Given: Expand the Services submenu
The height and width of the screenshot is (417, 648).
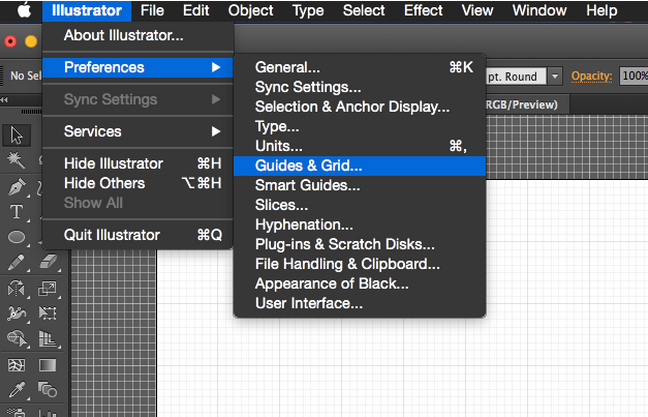Looking at the screenshot, I should click(138, 131).
